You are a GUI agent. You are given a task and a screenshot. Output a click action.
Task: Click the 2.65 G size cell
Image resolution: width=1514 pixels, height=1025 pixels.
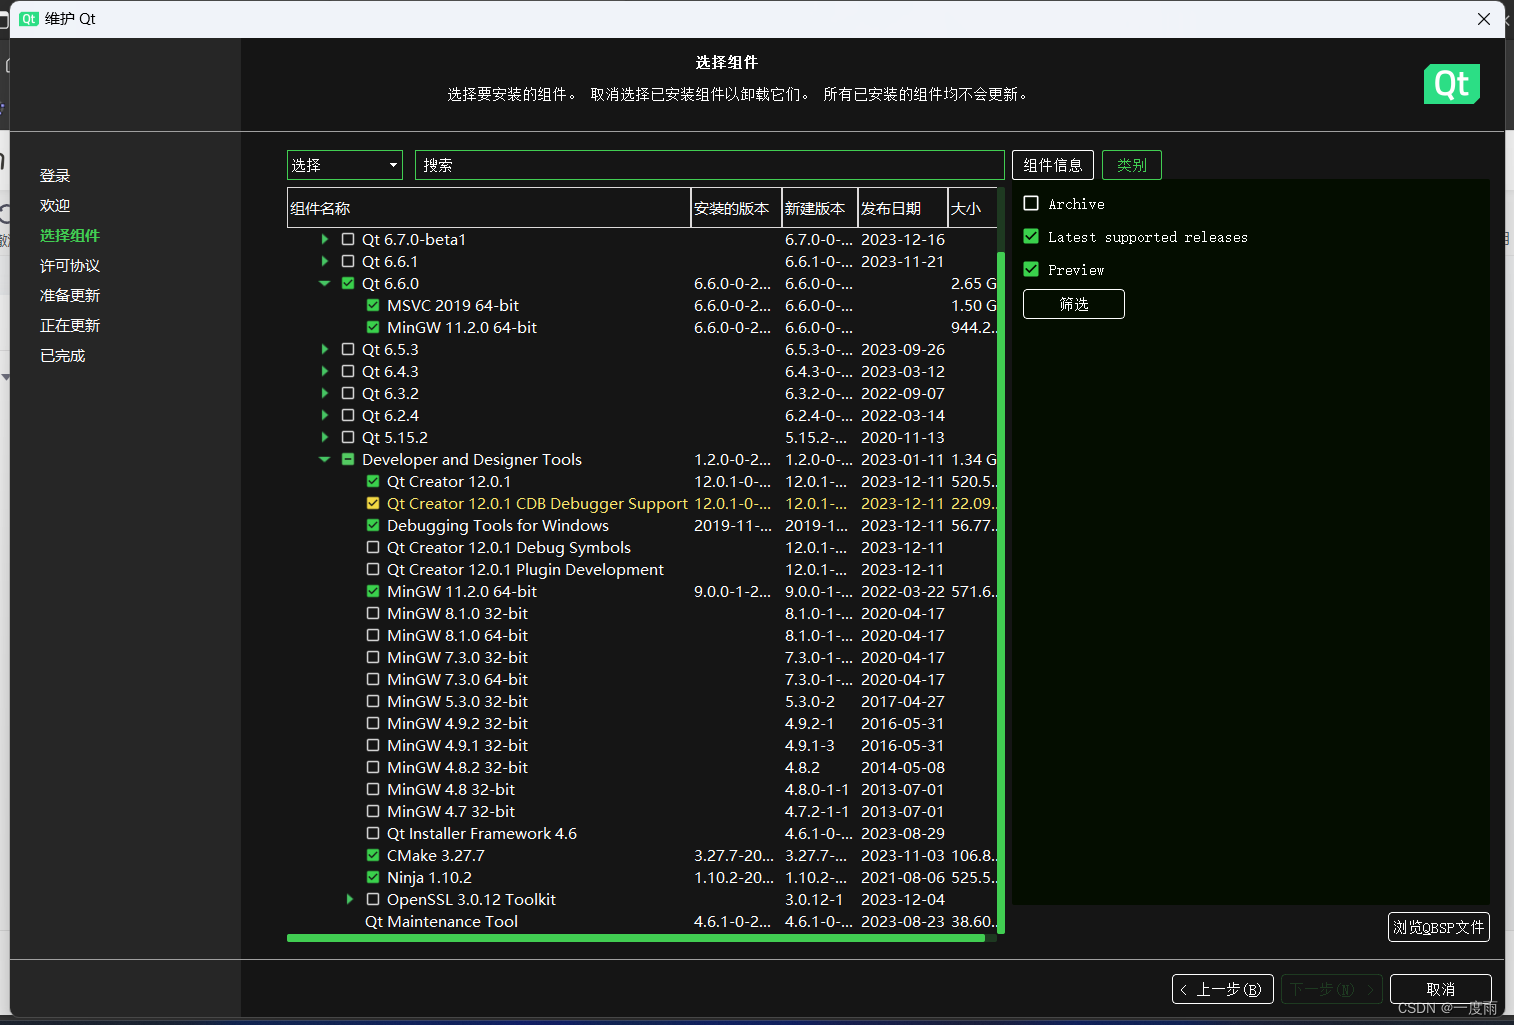tap(973, 283)
